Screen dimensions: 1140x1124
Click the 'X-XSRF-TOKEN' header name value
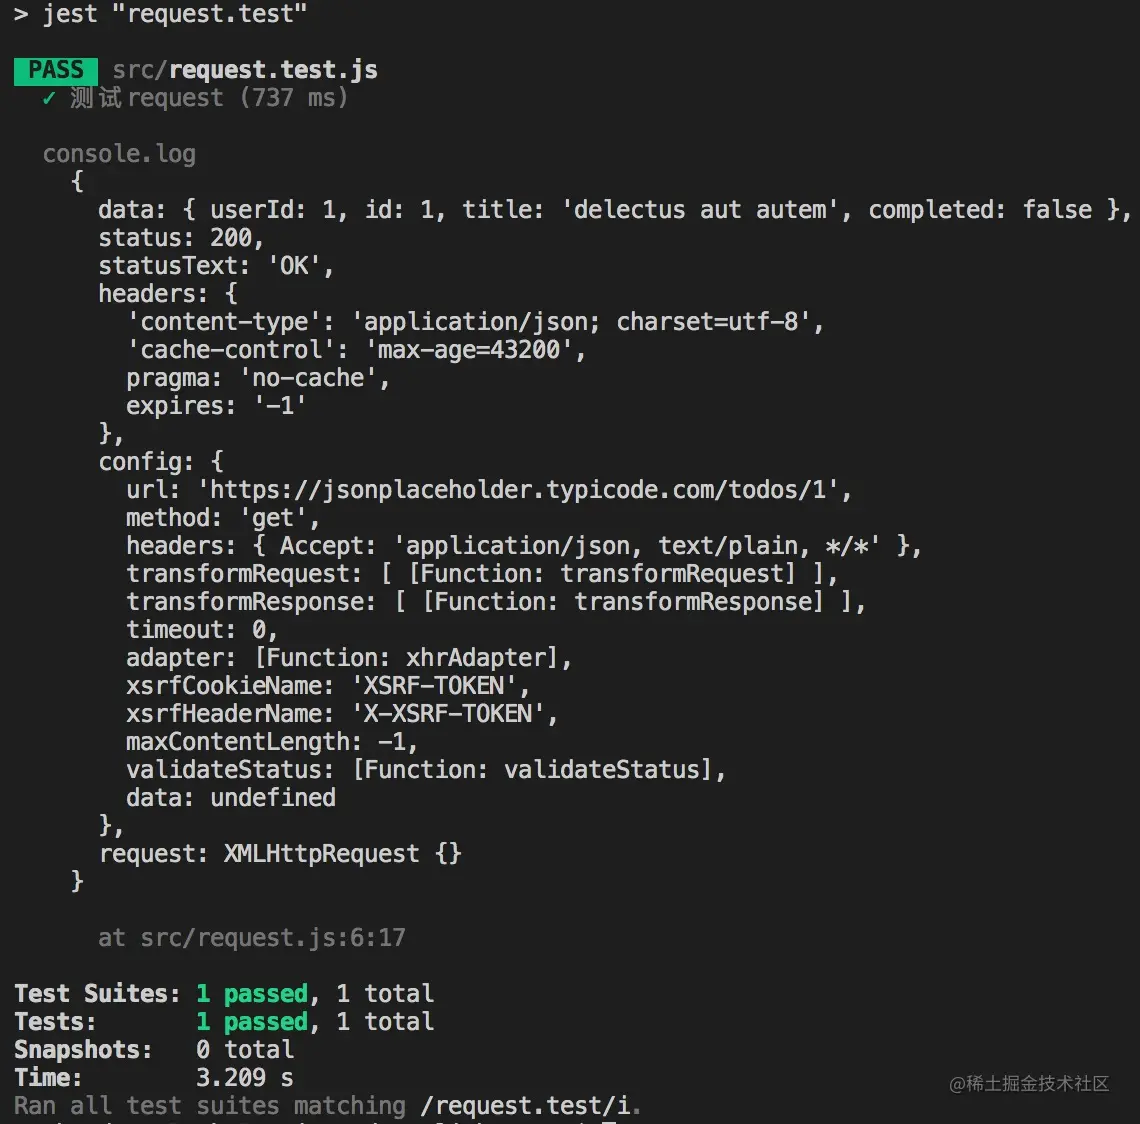pos(448,714)
